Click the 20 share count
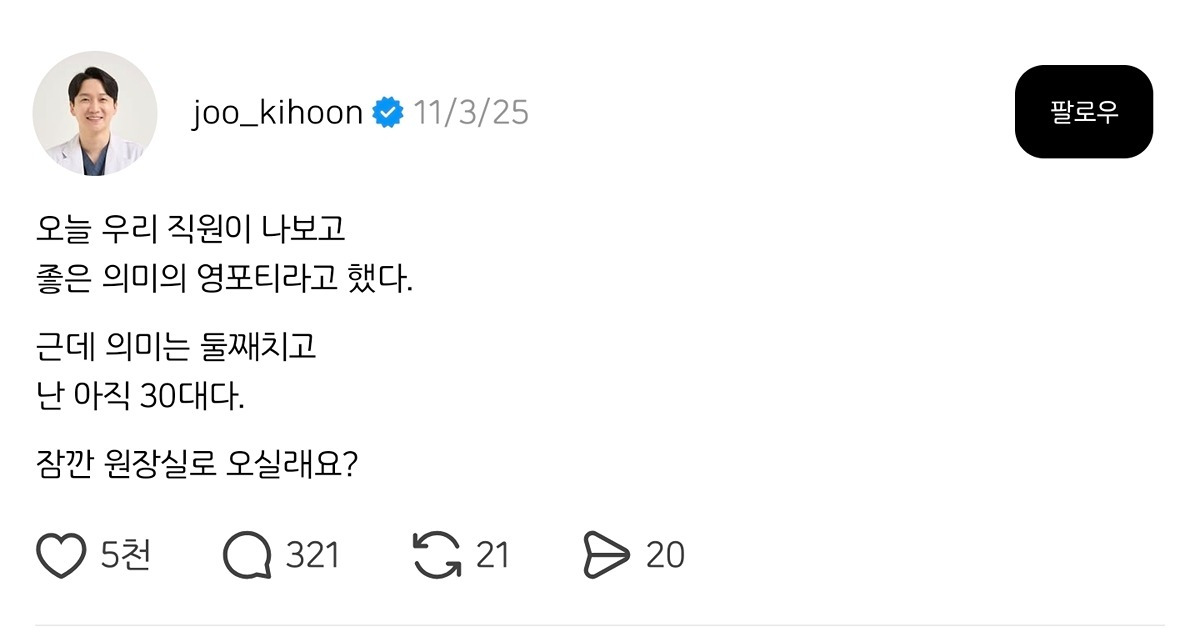This screenshot has width=1200, height=632. (x=665, y=555)
